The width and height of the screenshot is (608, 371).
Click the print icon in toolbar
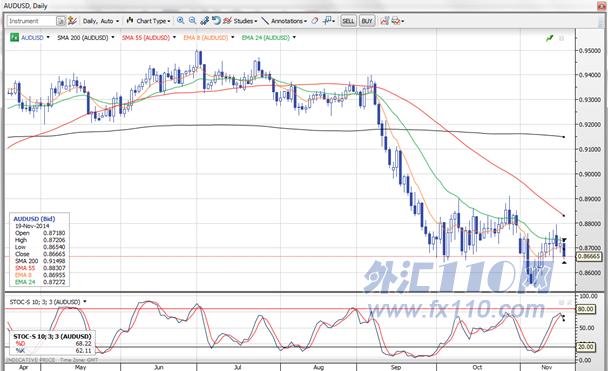[x=396, y=21]
